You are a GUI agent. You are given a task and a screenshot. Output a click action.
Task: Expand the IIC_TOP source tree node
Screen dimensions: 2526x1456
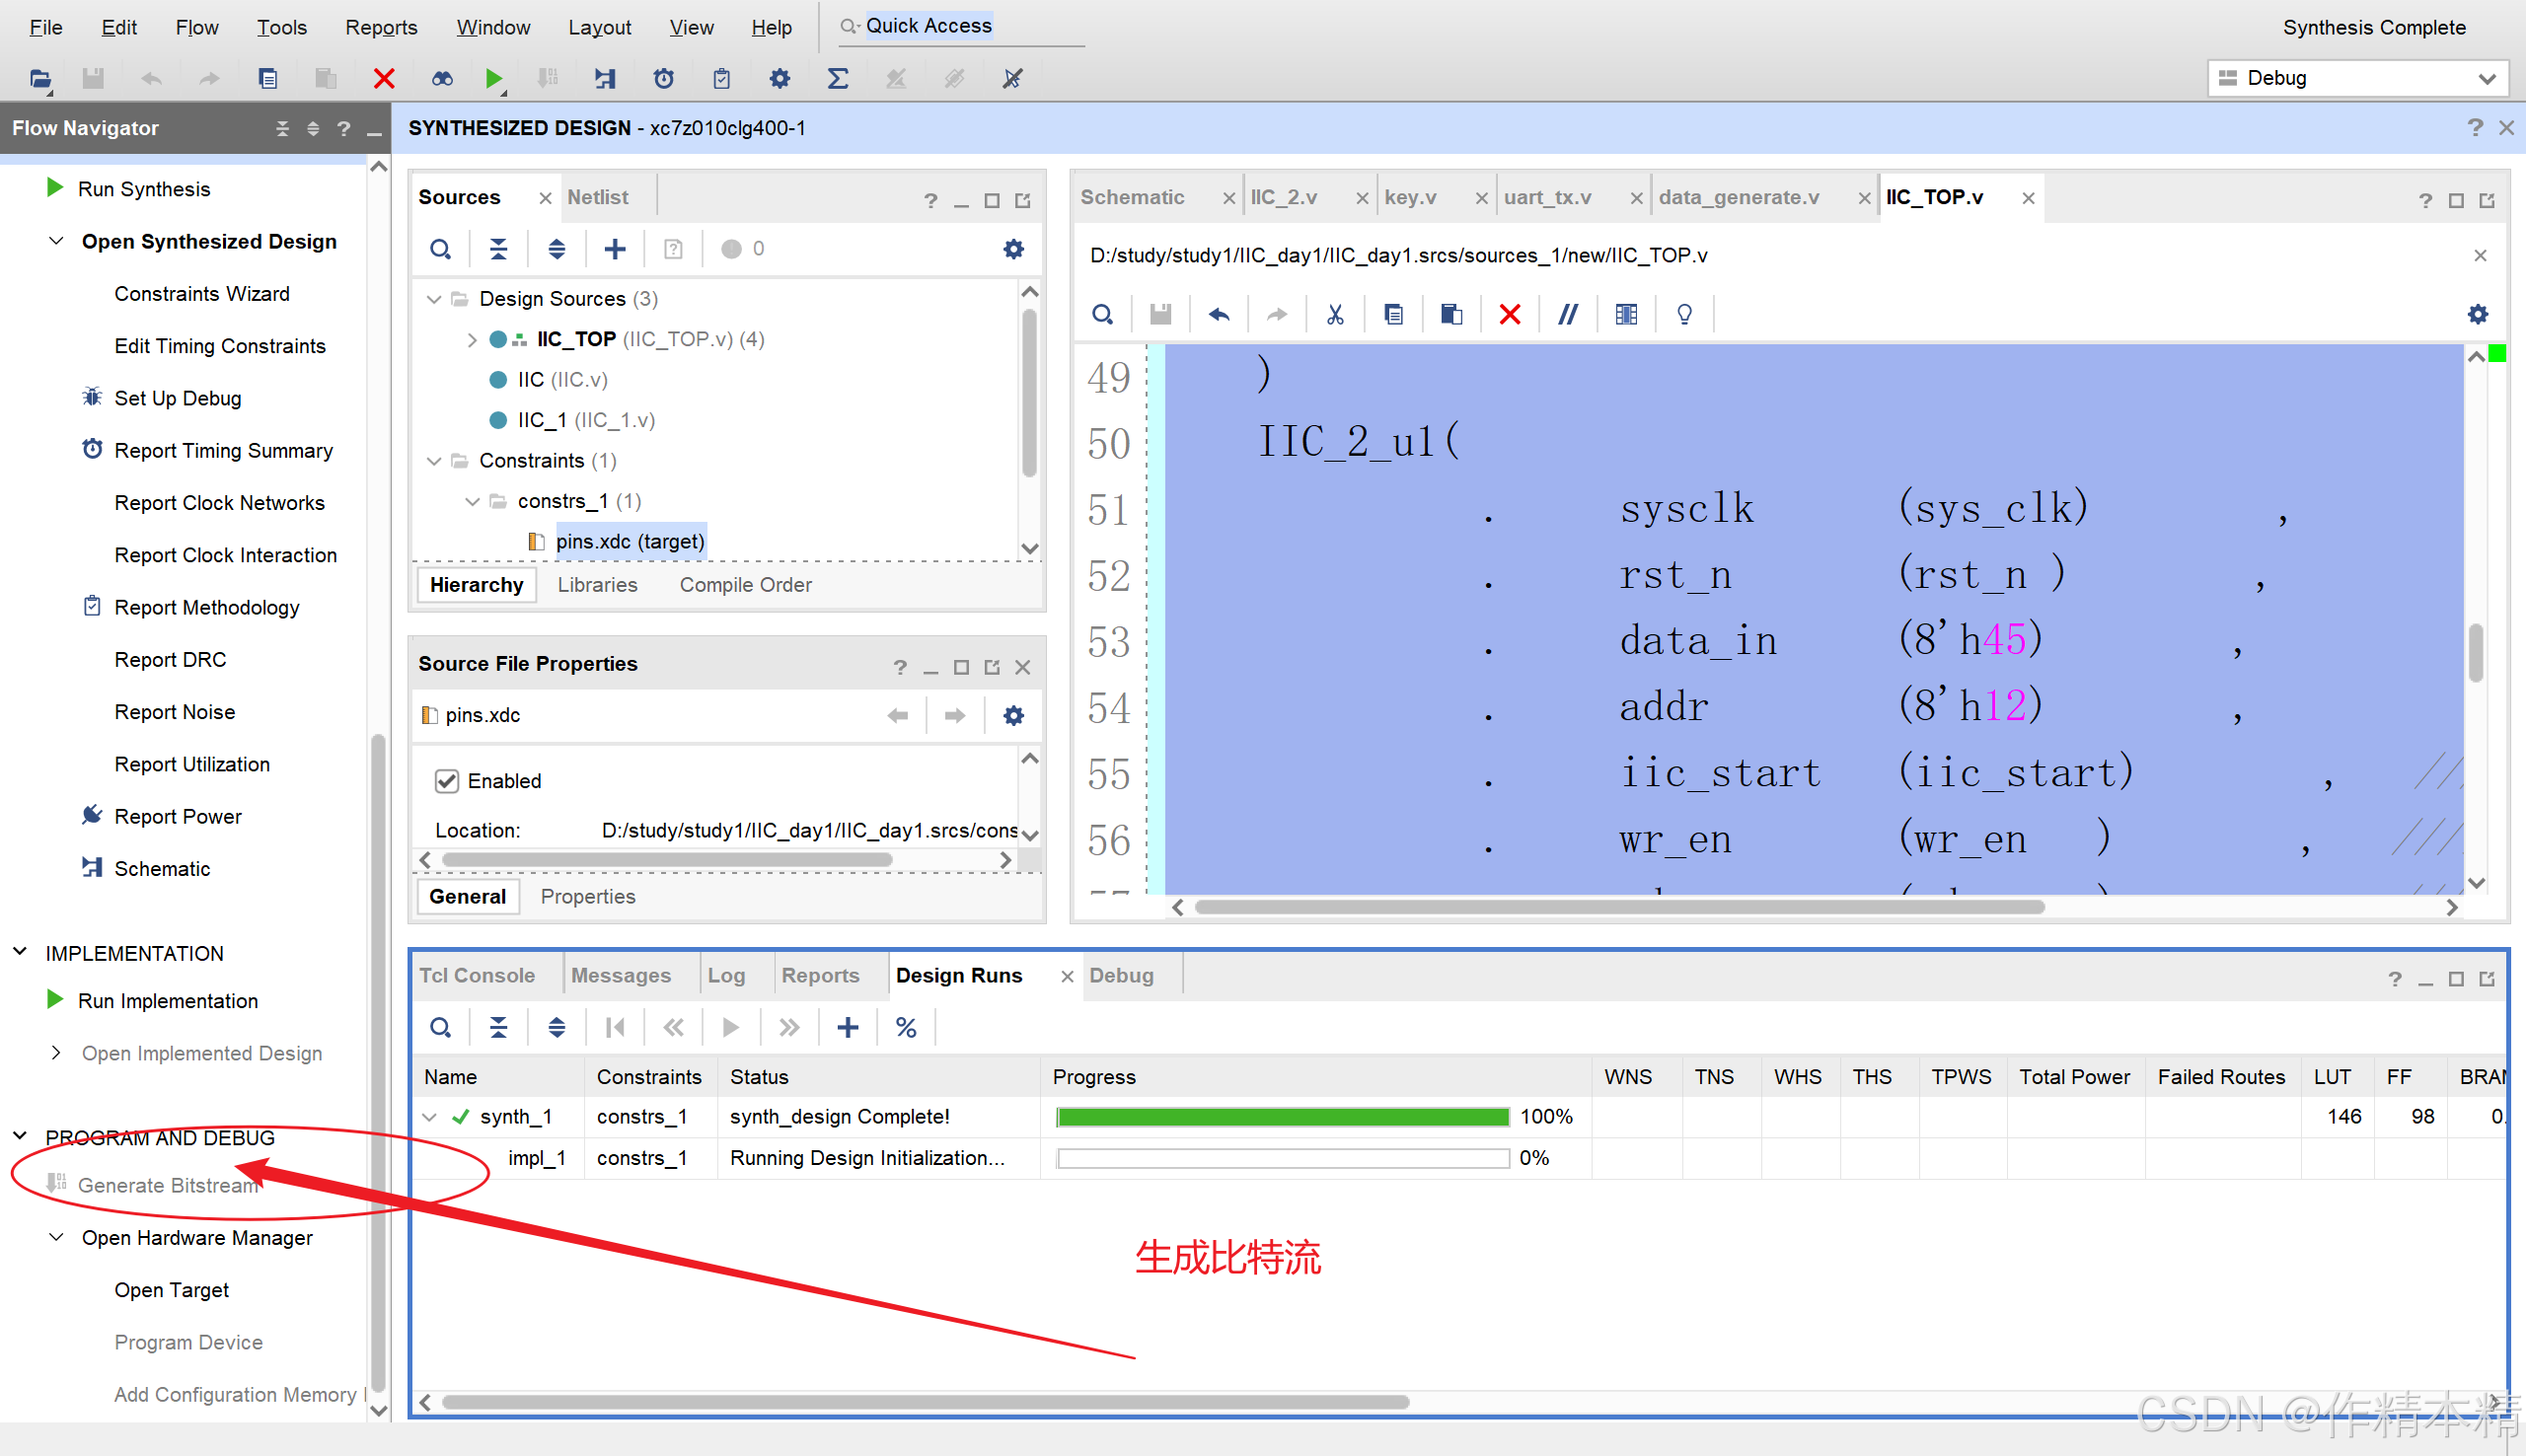472,340
